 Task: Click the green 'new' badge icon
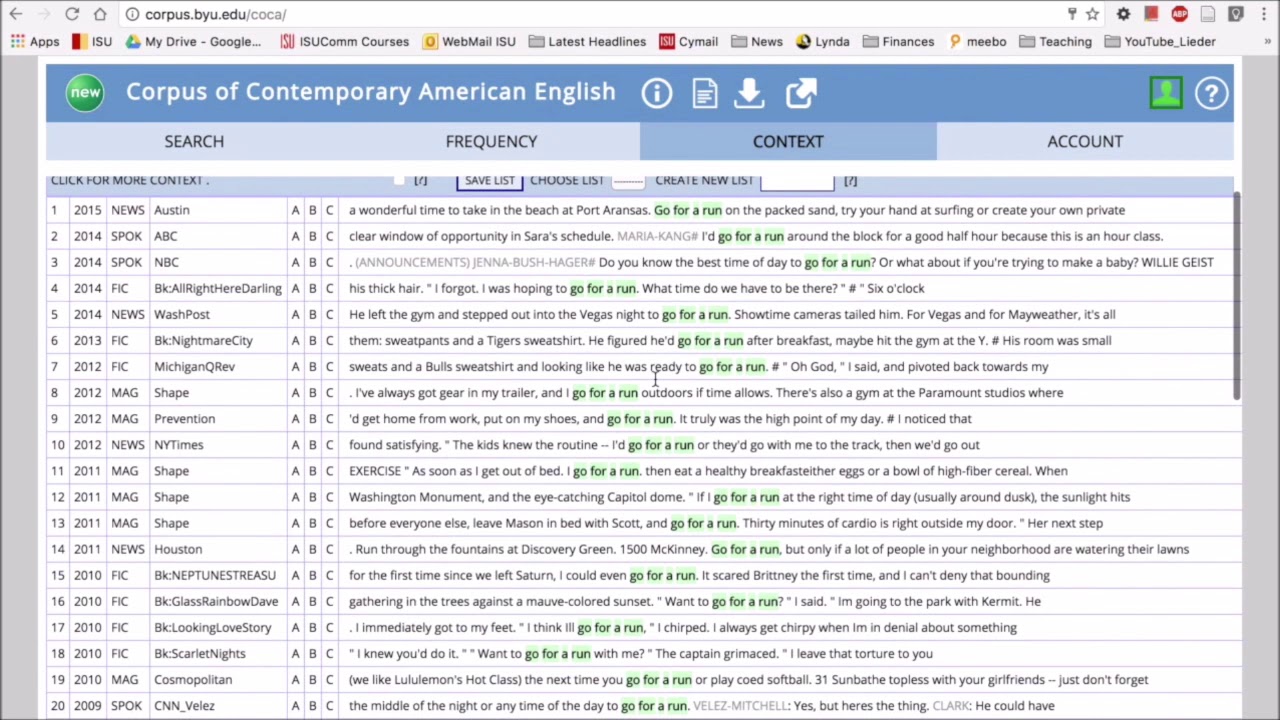(x=86, y=93)
